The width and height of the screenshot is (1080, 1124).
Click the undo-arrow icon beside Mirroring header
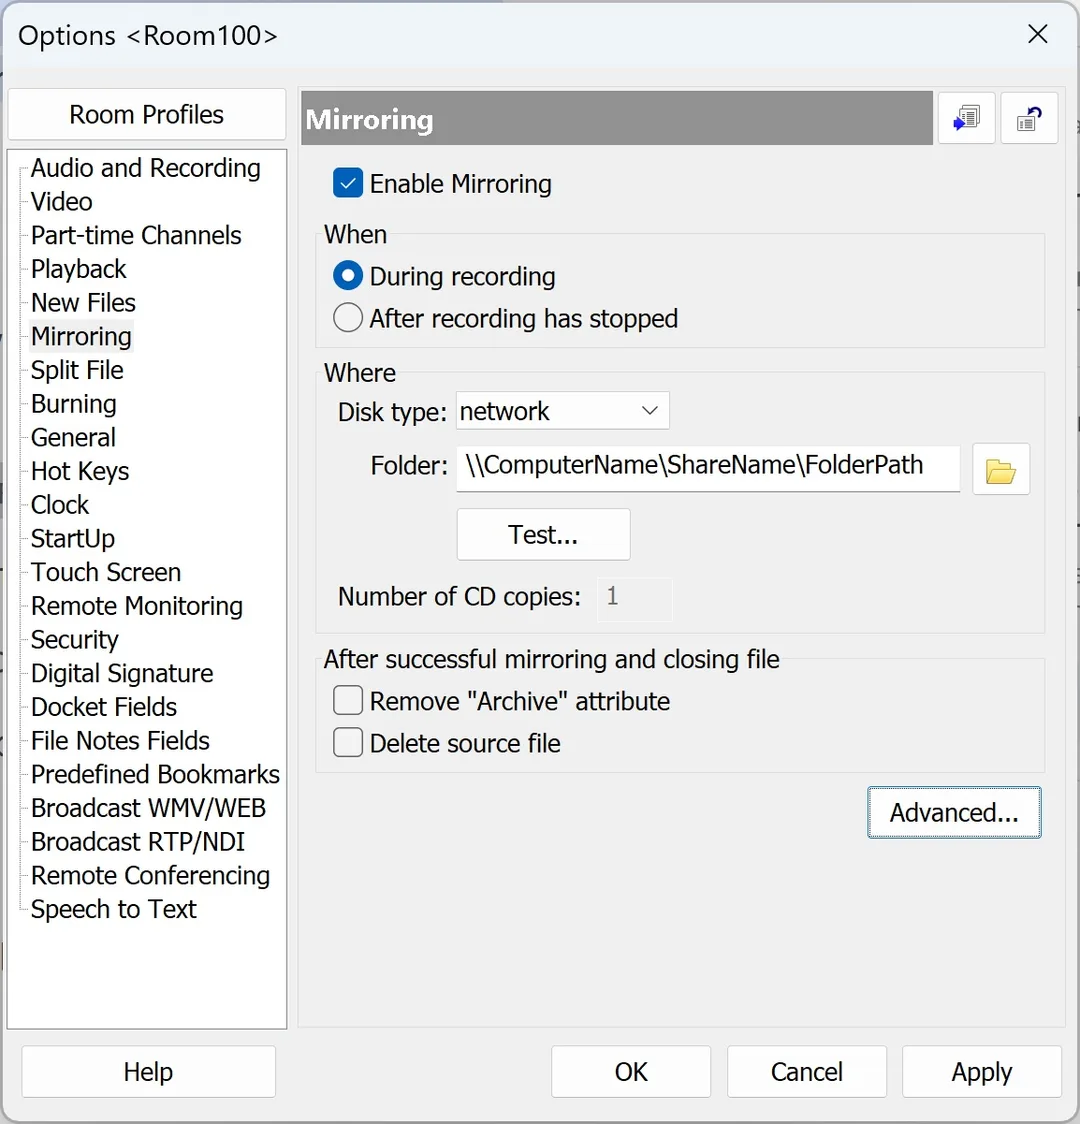[1029, 118]
